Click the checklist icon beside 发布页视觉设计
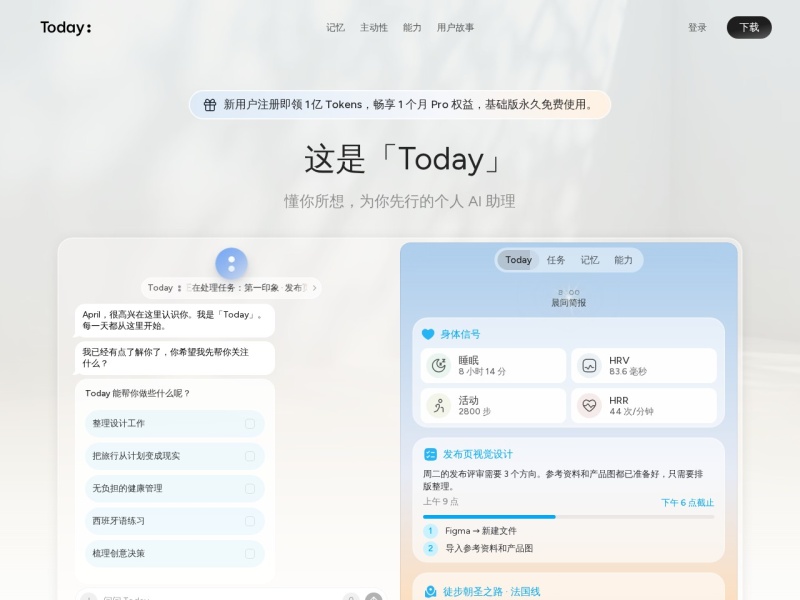This screenshot has height=600, width=800. pyautogui.click(x=430, y=454)
